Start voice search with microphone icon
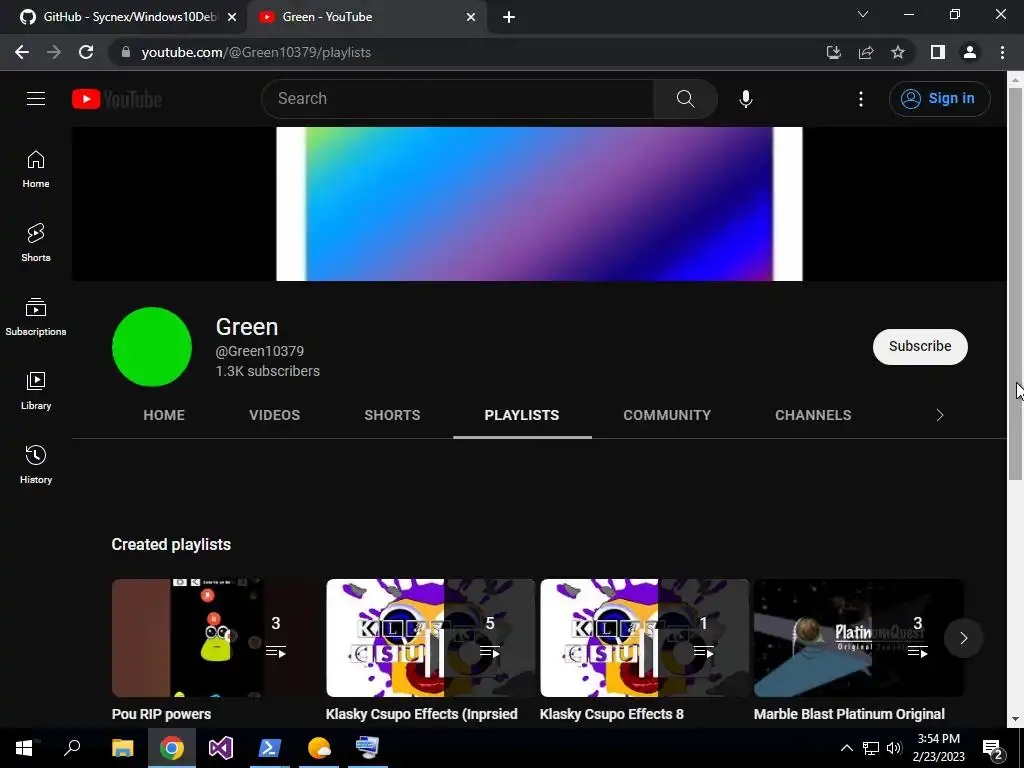1024x768 pixels. point(745,99)
